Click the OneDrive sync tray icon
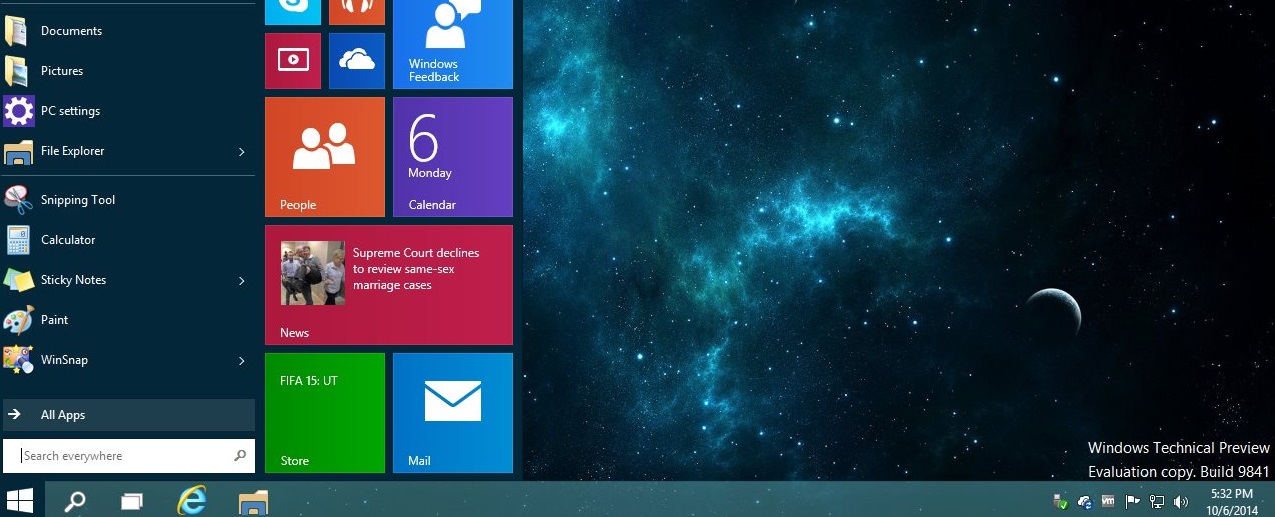This screenshot has height=517, width=1275. 1085,501
